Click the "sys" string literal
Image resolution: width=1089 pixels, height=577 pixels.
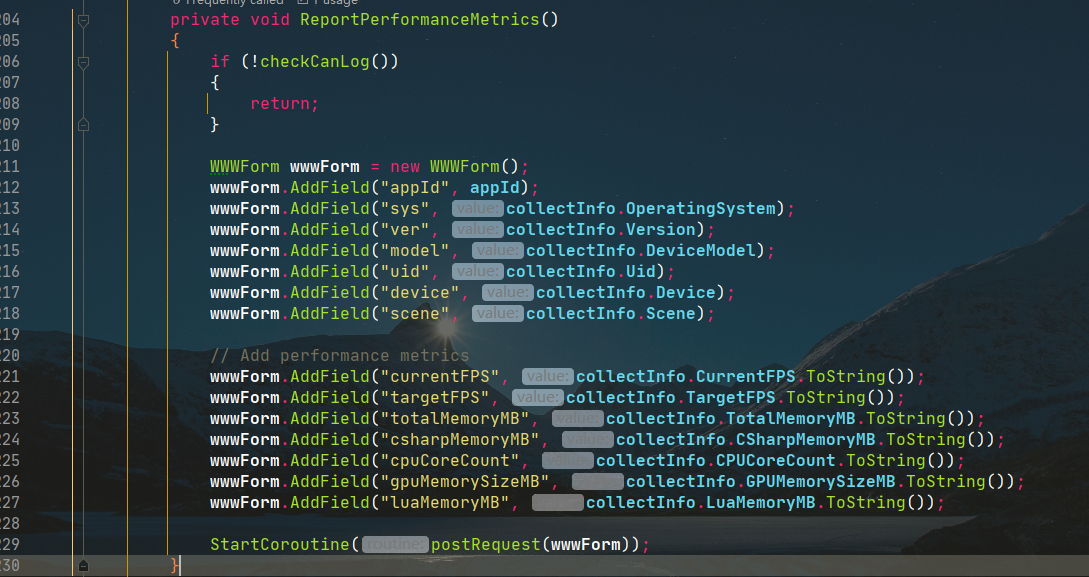405,208
